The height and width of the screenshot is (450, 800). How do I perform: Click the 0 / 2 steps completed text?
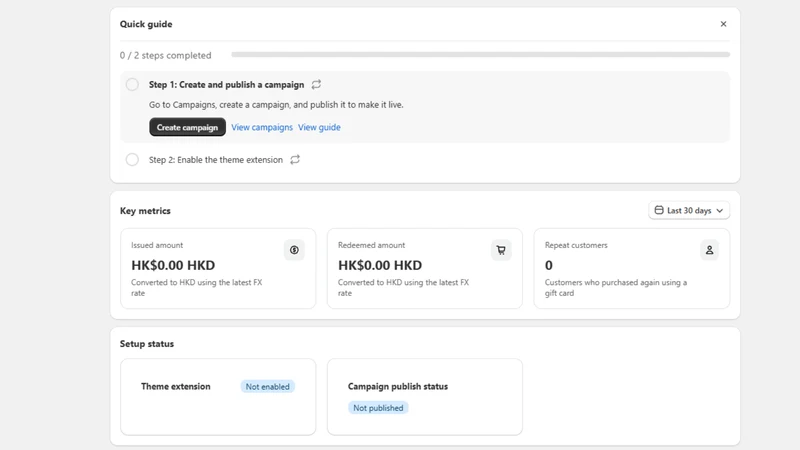165,55
